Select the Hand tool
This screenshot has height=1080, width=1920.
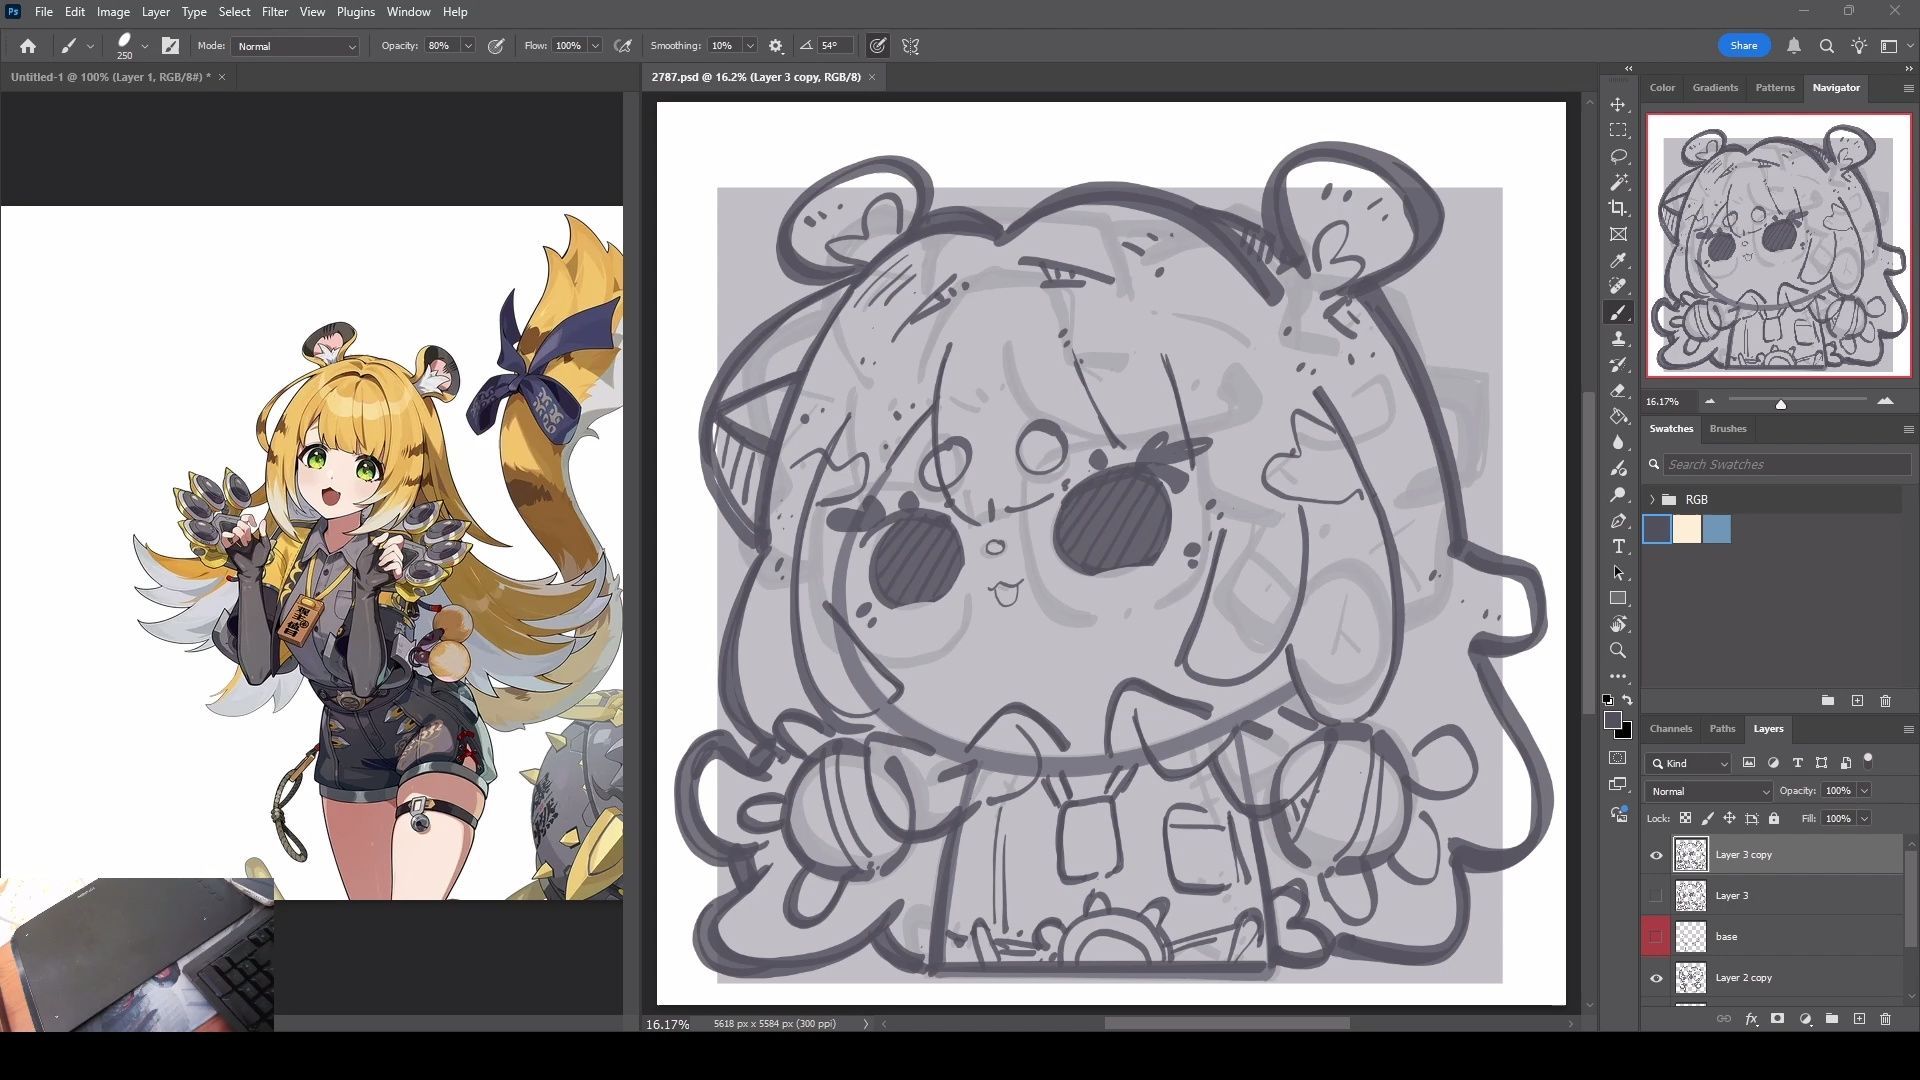pos(1618,625)
